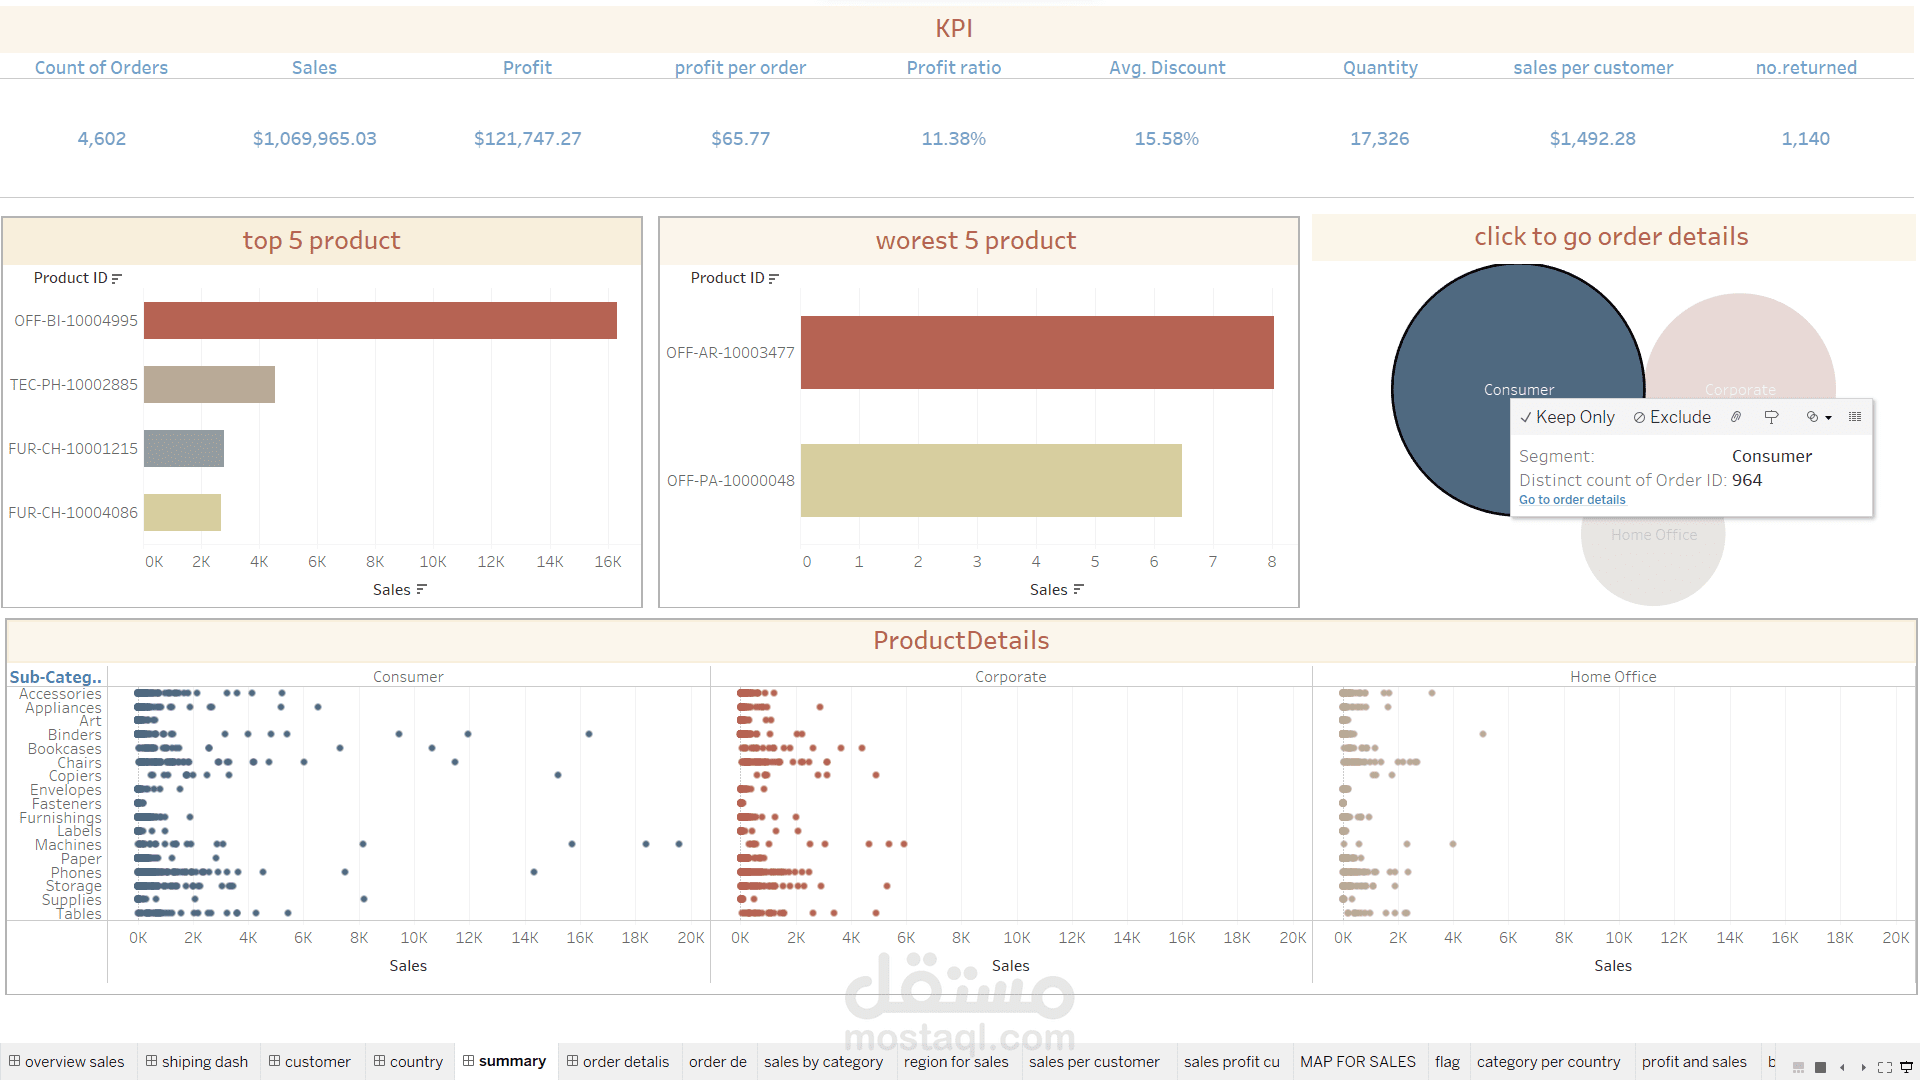
Task: Go to next sheet with the right arrow
Action: point(1863,1067)
